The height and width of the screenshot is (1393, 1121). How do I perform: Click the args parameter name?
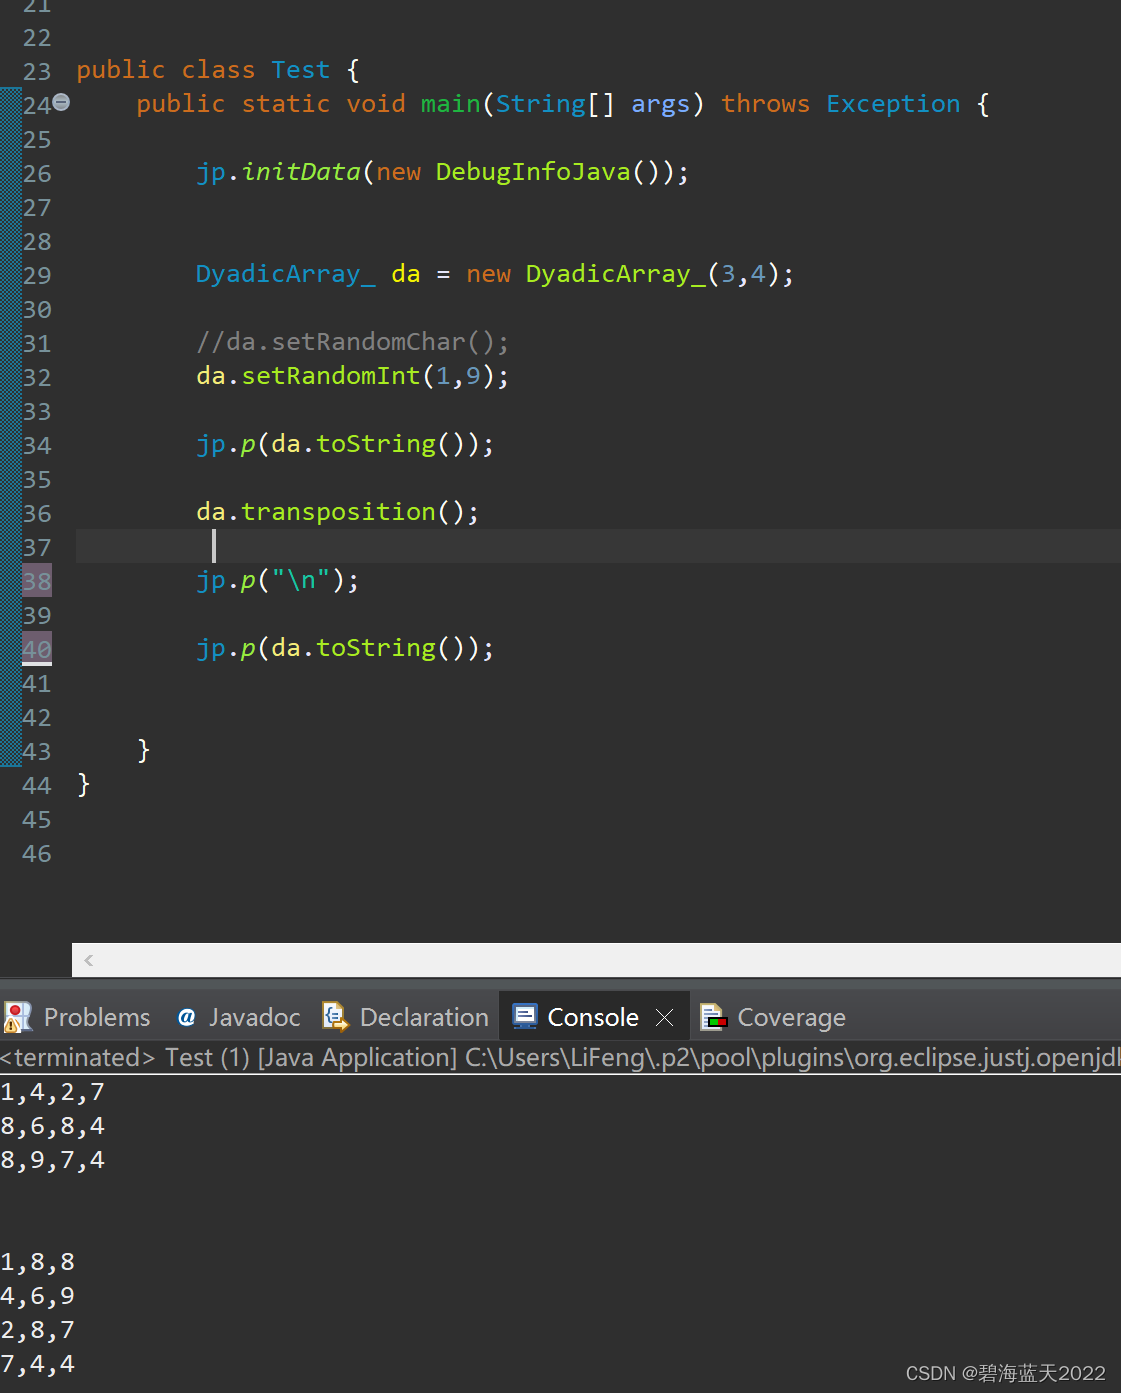point(660,104)
